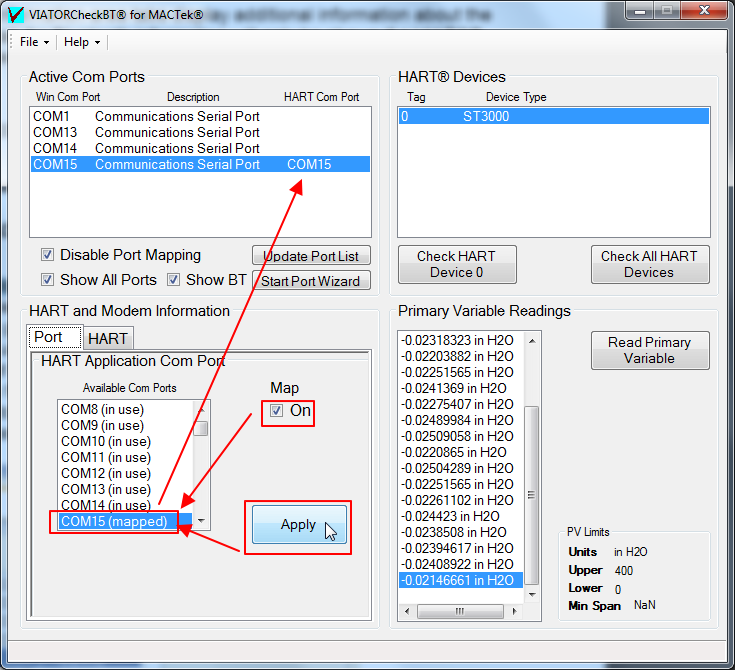Toggle Show All Ports checkbox

[x=47, y=280]
